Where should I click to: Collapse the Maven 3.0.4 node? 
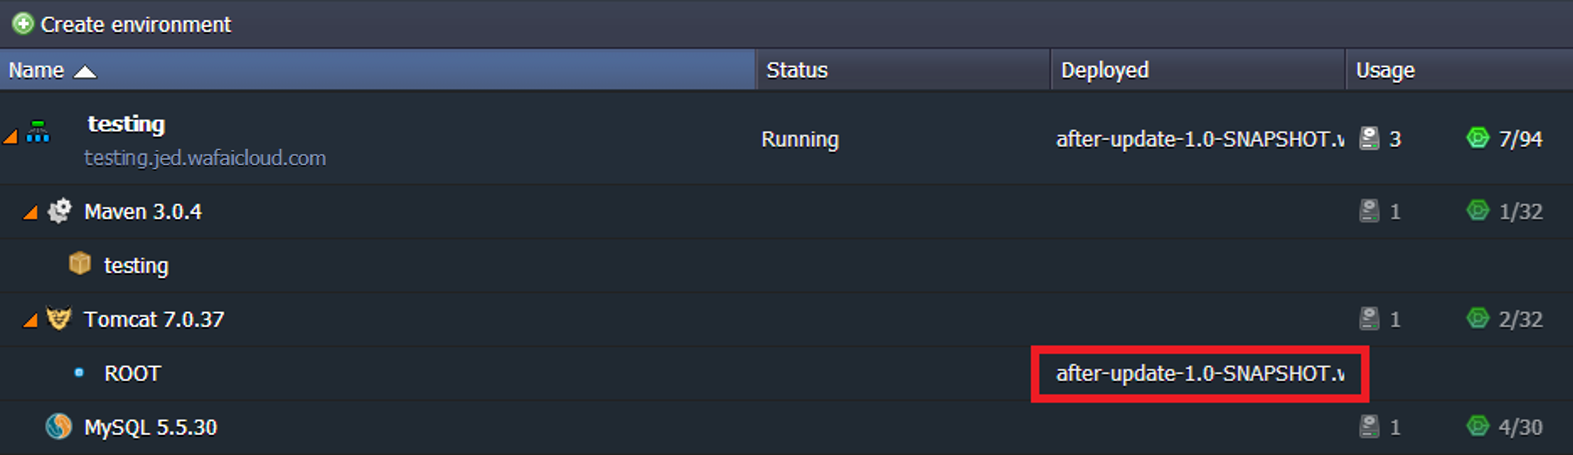(30, 212)
